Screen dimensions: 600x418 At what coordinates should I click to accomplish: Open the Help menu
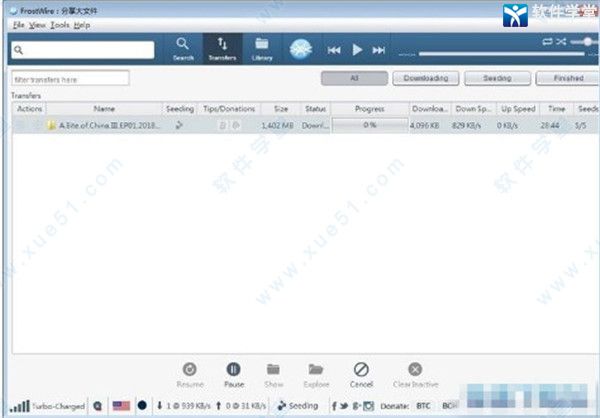coord(82,24)
